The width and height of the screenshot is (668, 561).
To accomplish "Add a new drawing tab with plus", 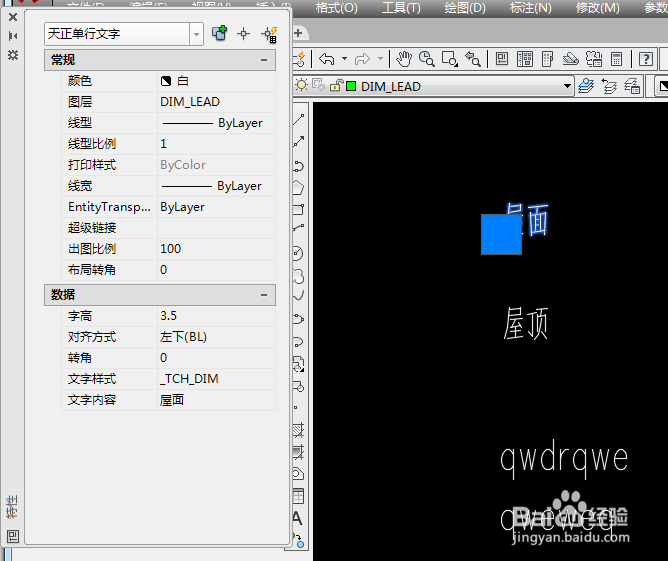I will point(298,33).
